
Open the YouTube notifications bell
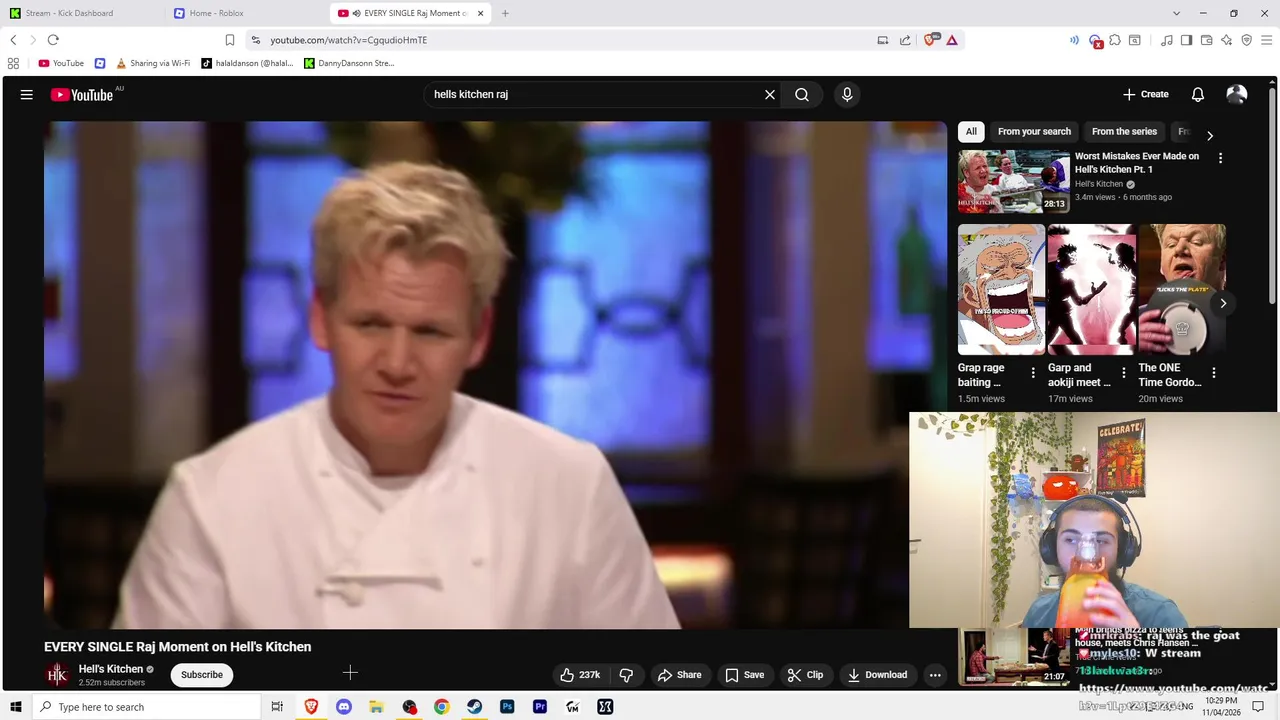(x=1198, y=95)
